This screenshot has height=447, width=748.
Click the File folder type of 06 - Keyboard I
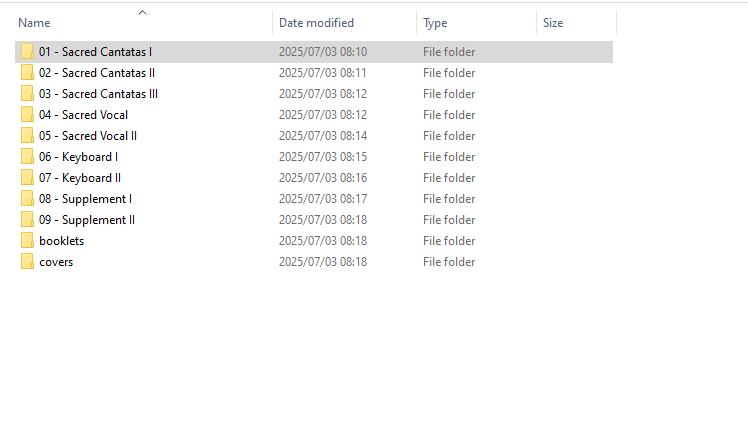click(x=449, y=157)
